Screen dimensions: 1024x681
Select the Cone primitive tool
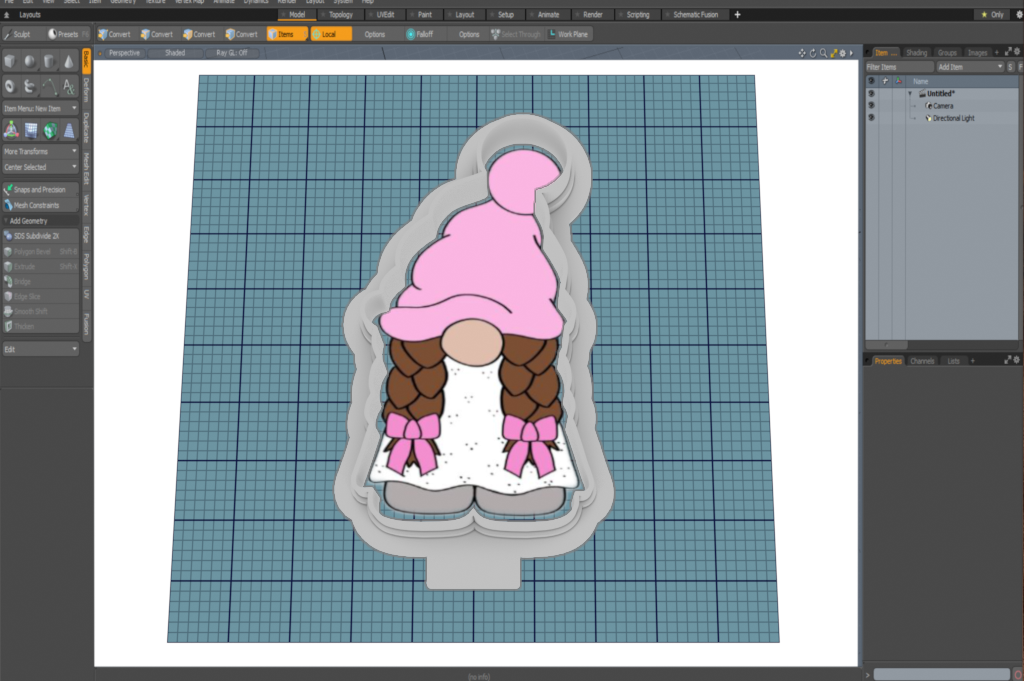point(68,62)
